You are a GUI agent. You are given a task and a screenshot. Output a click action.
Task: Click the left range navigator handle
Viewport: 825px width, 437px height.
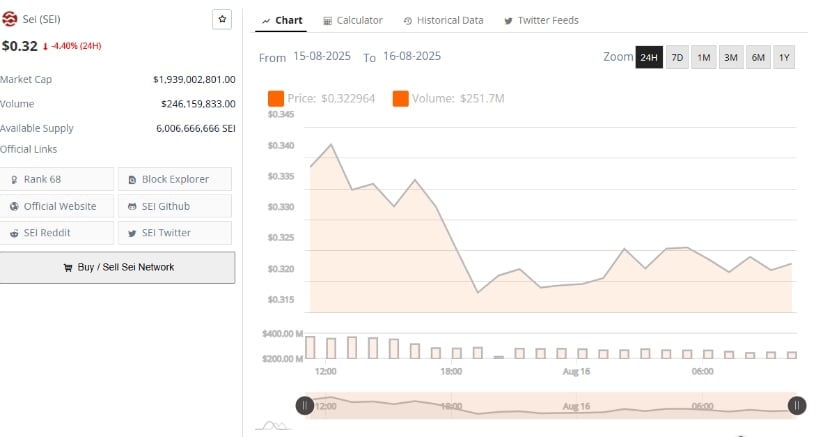point(305,405)
